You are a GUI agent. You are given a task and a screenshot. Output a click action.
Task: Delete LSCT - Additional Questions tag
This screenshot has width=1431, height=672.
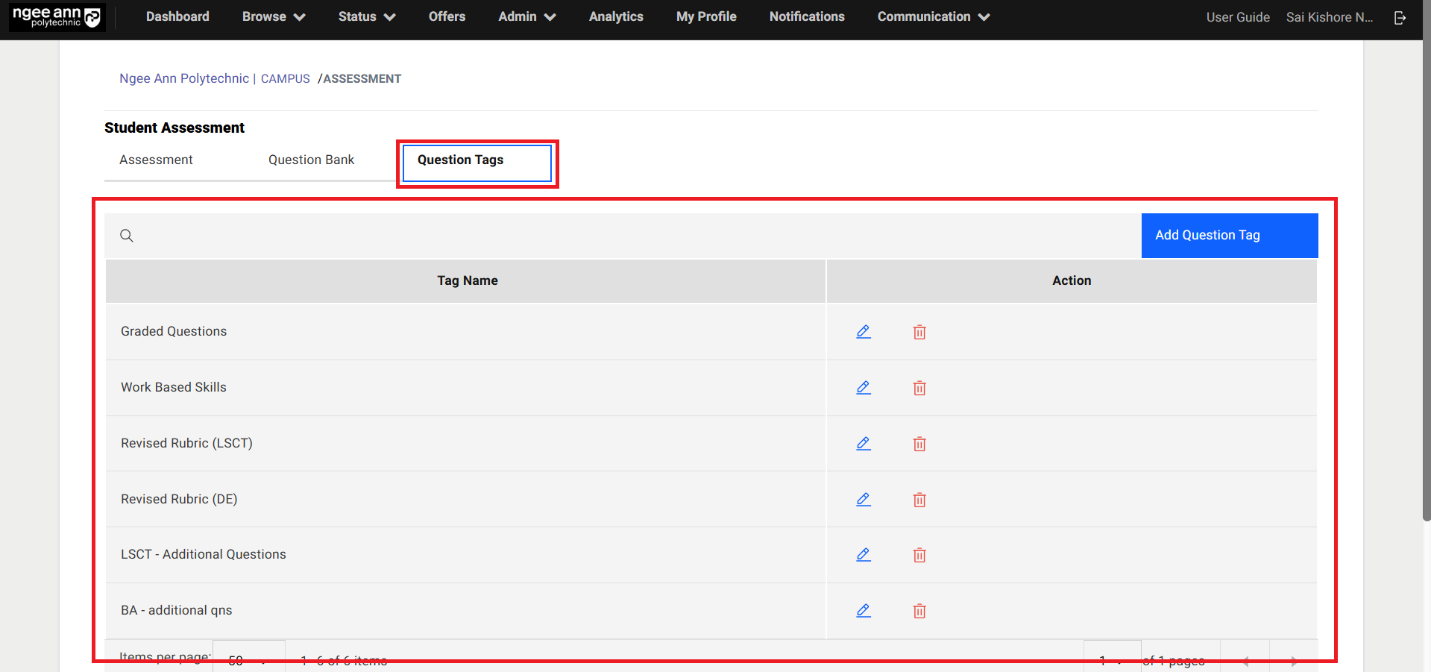919,555
